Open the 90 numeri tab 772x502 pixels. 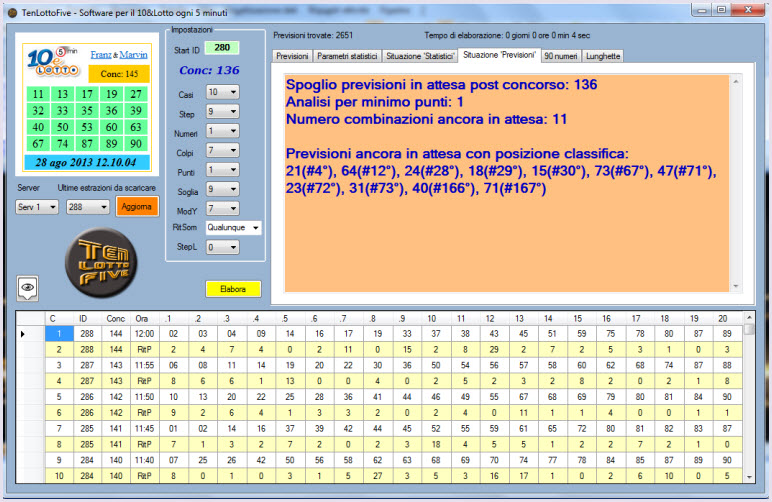(561, 56)
